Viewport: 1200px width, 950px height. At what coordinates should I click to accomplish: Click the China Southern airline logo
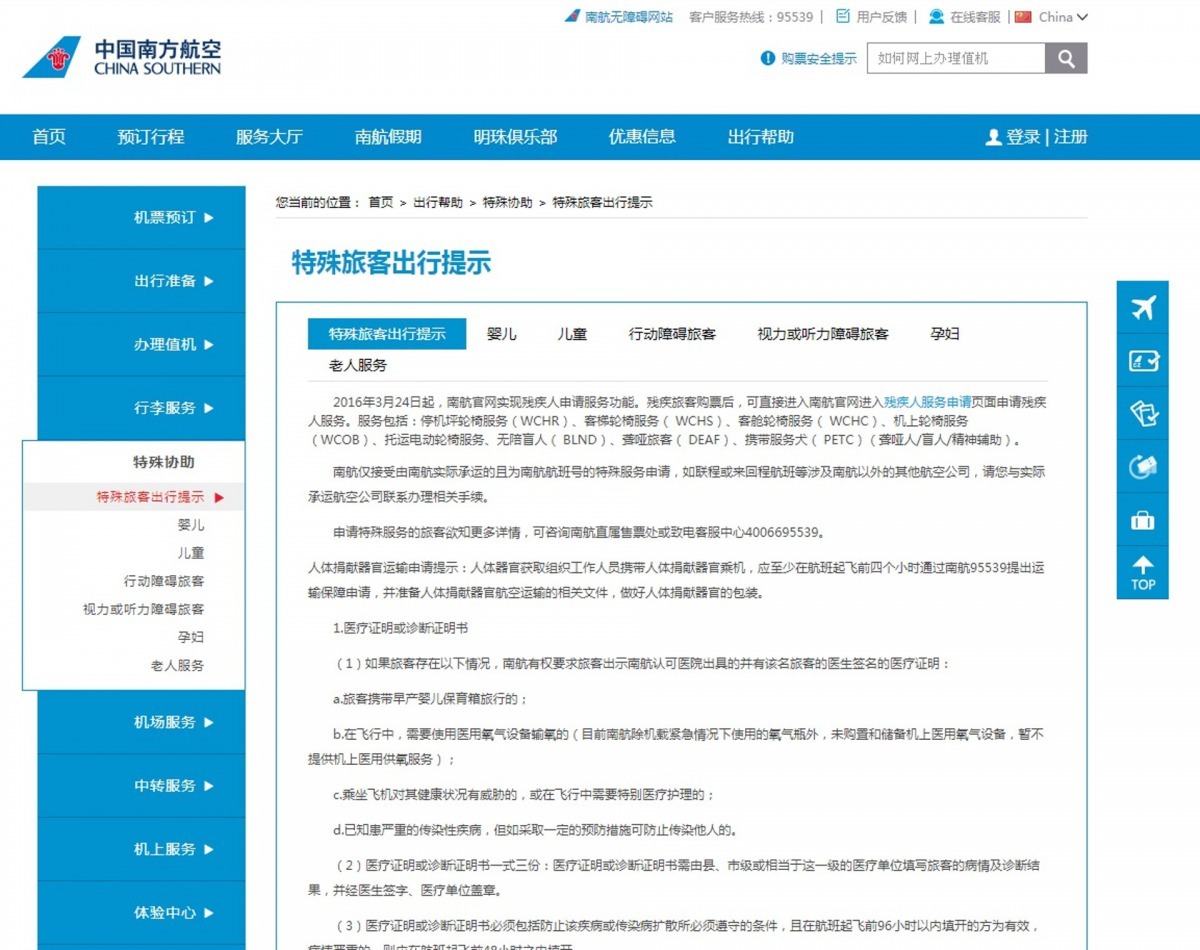point(120,57)
